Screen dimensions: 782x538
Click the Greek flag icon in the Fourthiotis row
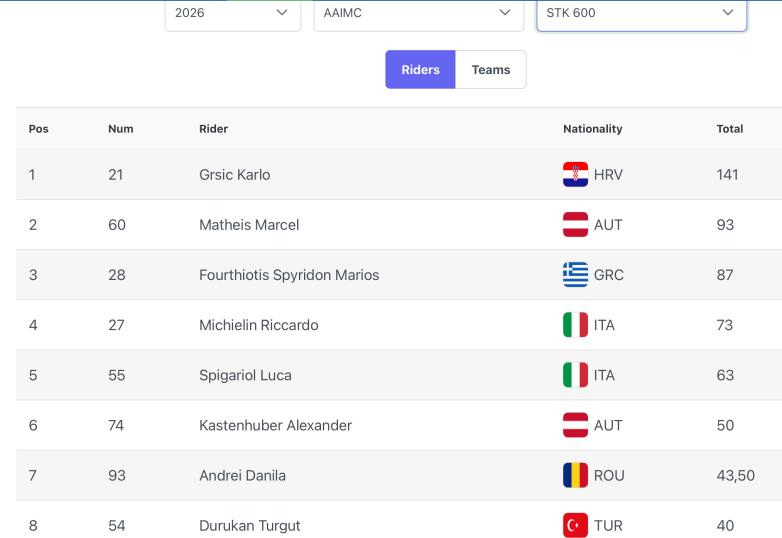click(x=575, y=275)
